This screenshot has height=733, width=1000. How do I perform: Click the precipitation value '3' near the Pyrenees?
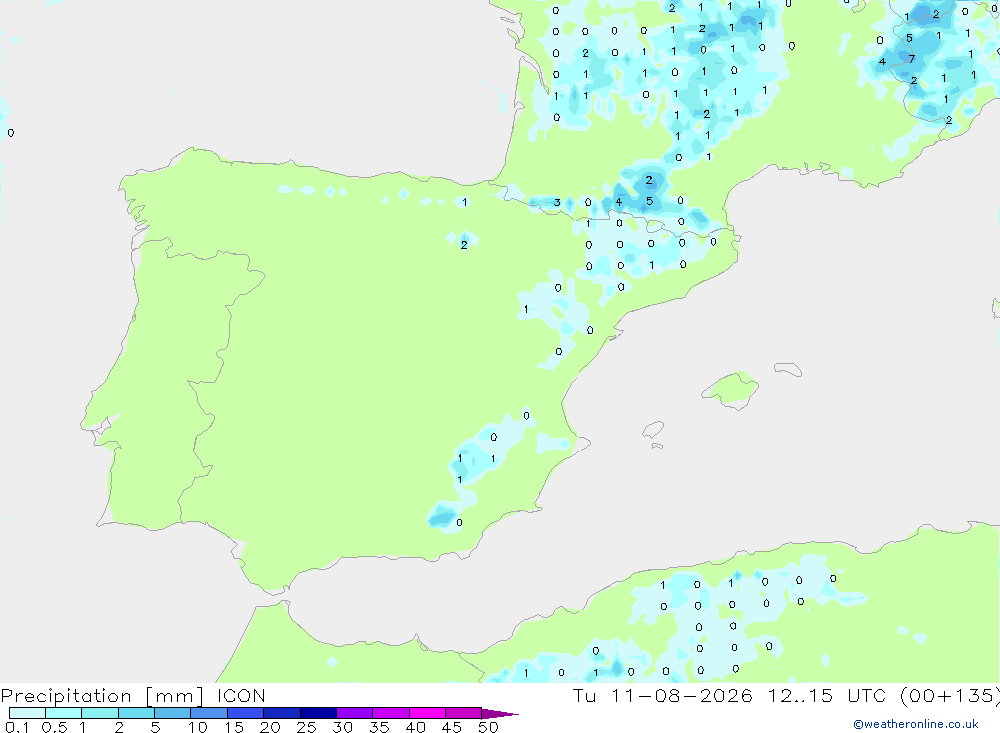(x=557, y=203)
